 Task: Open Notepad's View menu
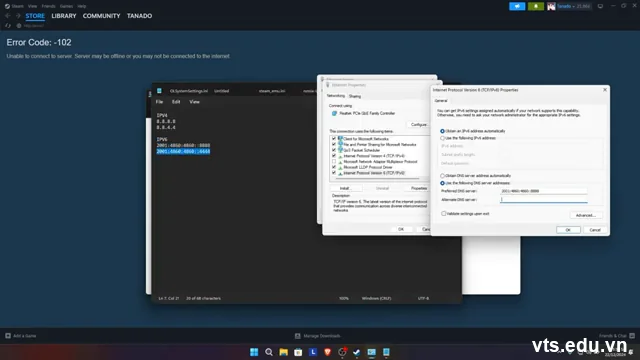194,102
